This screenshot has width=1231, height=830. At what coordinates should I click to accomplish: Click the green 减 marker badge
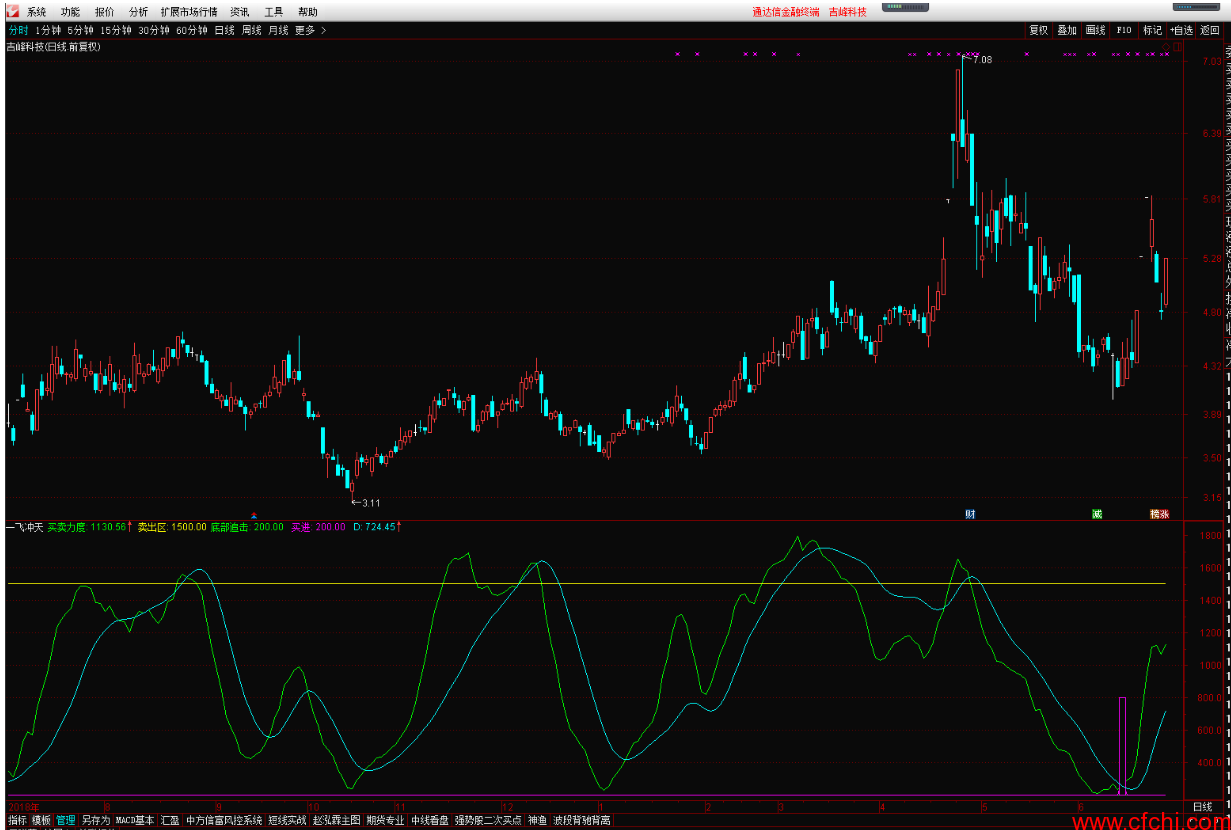[x=1097, y=514]
